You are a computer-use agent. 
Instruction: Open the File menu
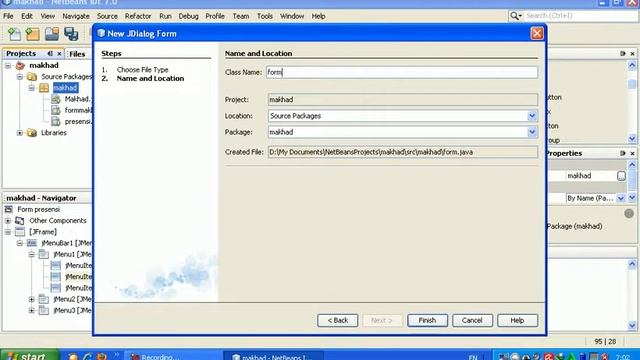click(x=8, y=16)
